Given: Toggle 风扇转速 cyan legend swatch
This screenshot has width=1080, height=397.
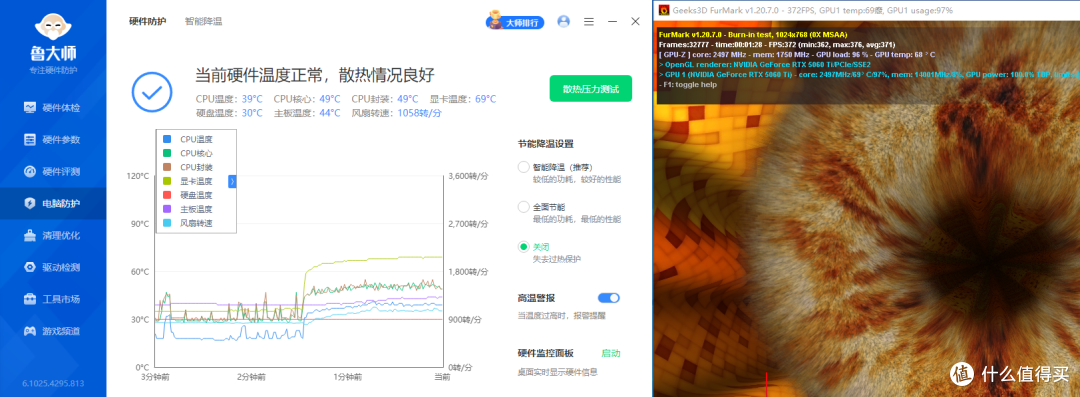Looking at the screenshot, I should (167, 223).
